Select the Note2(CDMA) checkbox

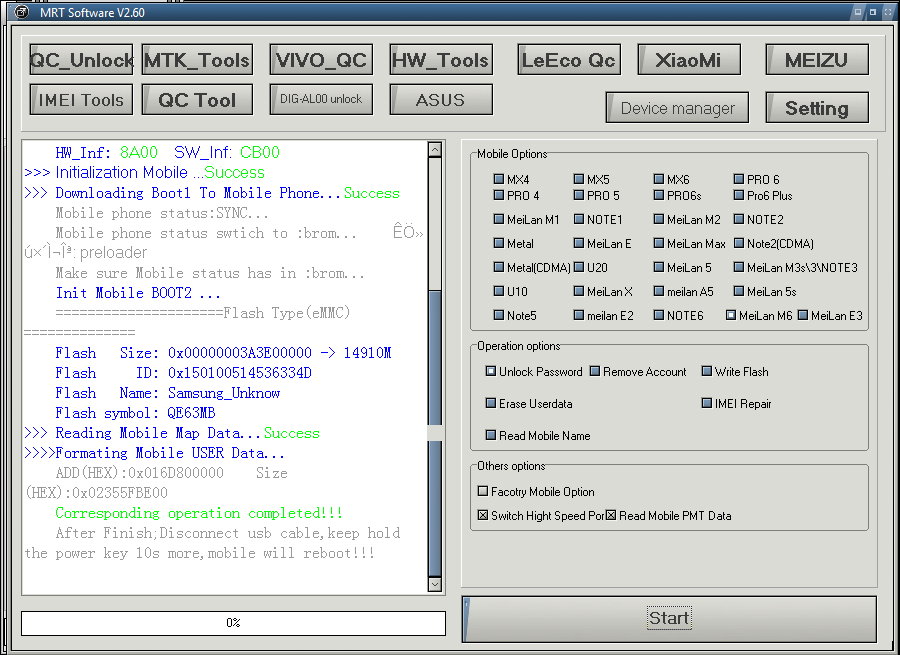tap(739, 243)
